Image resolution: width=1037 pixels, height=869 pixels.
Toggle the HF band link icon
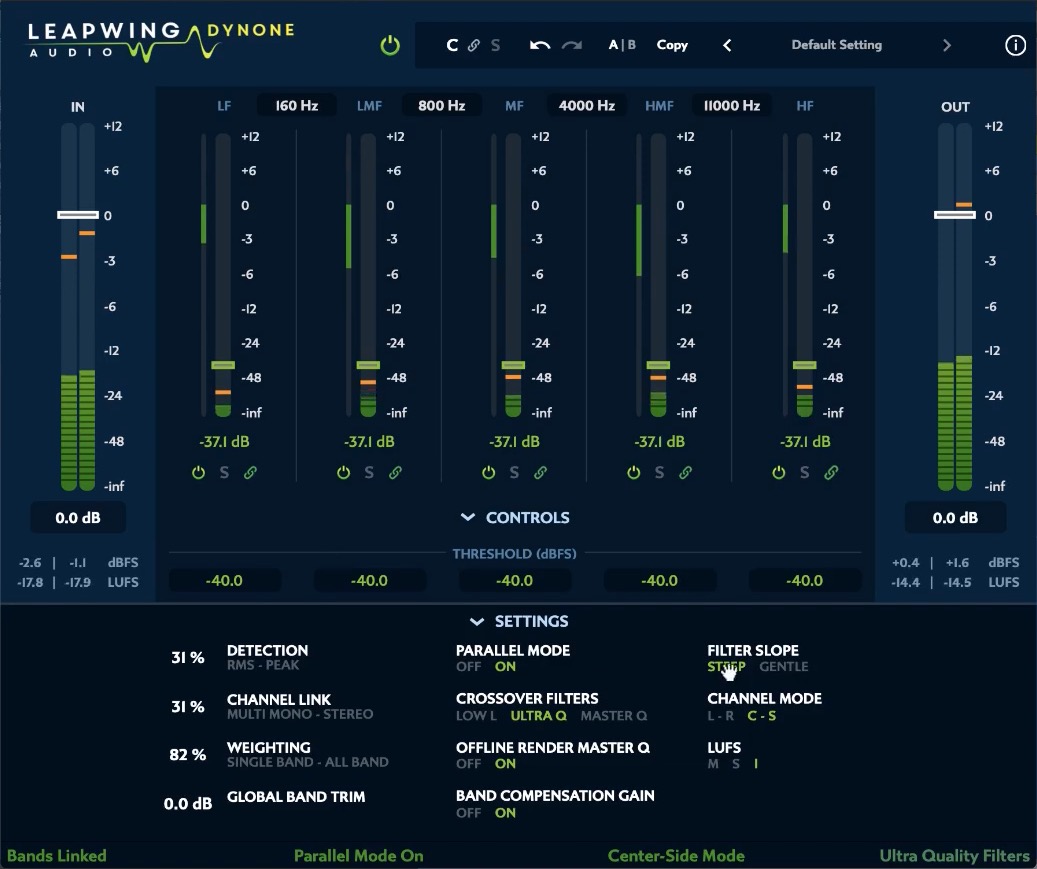831,472
